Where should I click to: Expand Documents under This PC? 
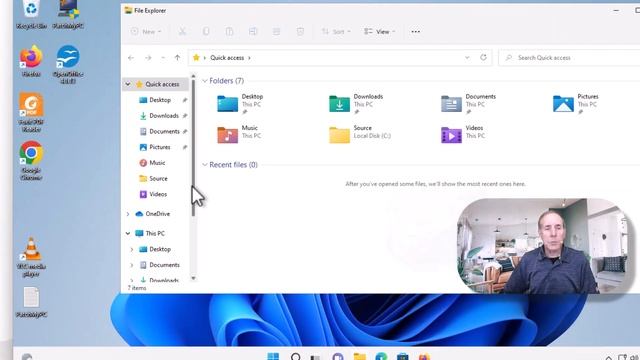tap(132, 265)
